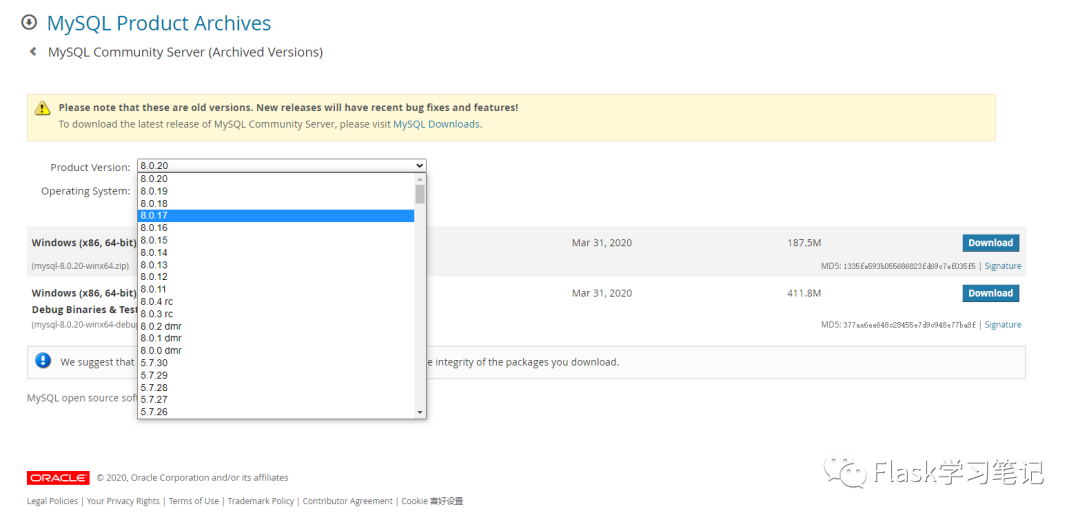The width and height of the screenshot is (1080, 520).
Task: Select version 5.7.30 in the list
Action: click(x=276, y=362)
